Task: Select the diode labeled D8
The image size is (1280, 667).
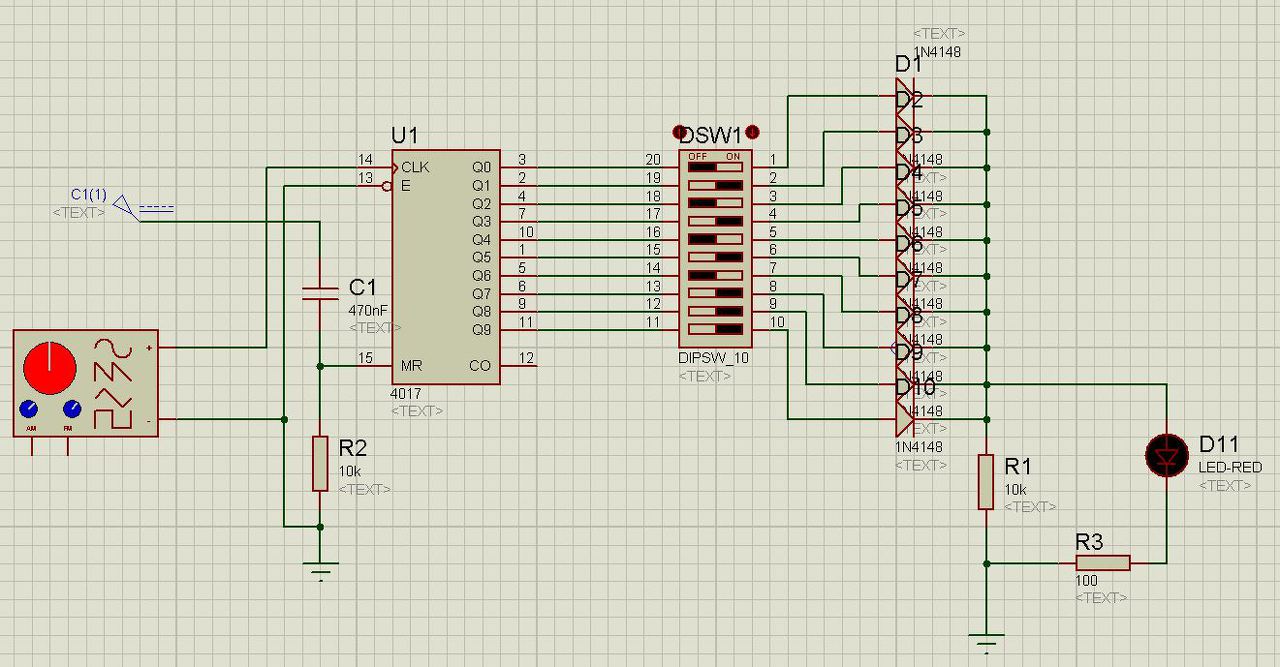Action: click(x=906, y=313)
